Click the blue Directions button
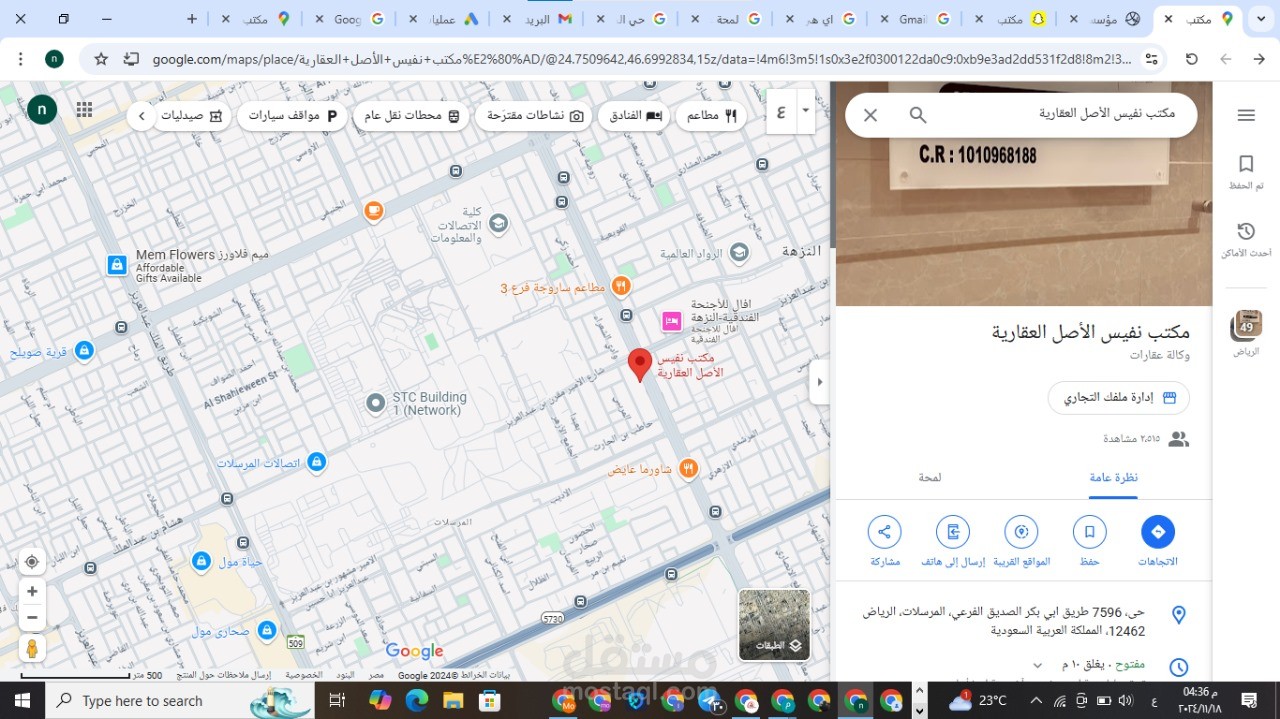Screen dimensions: 1280x719 point(1158,540)
